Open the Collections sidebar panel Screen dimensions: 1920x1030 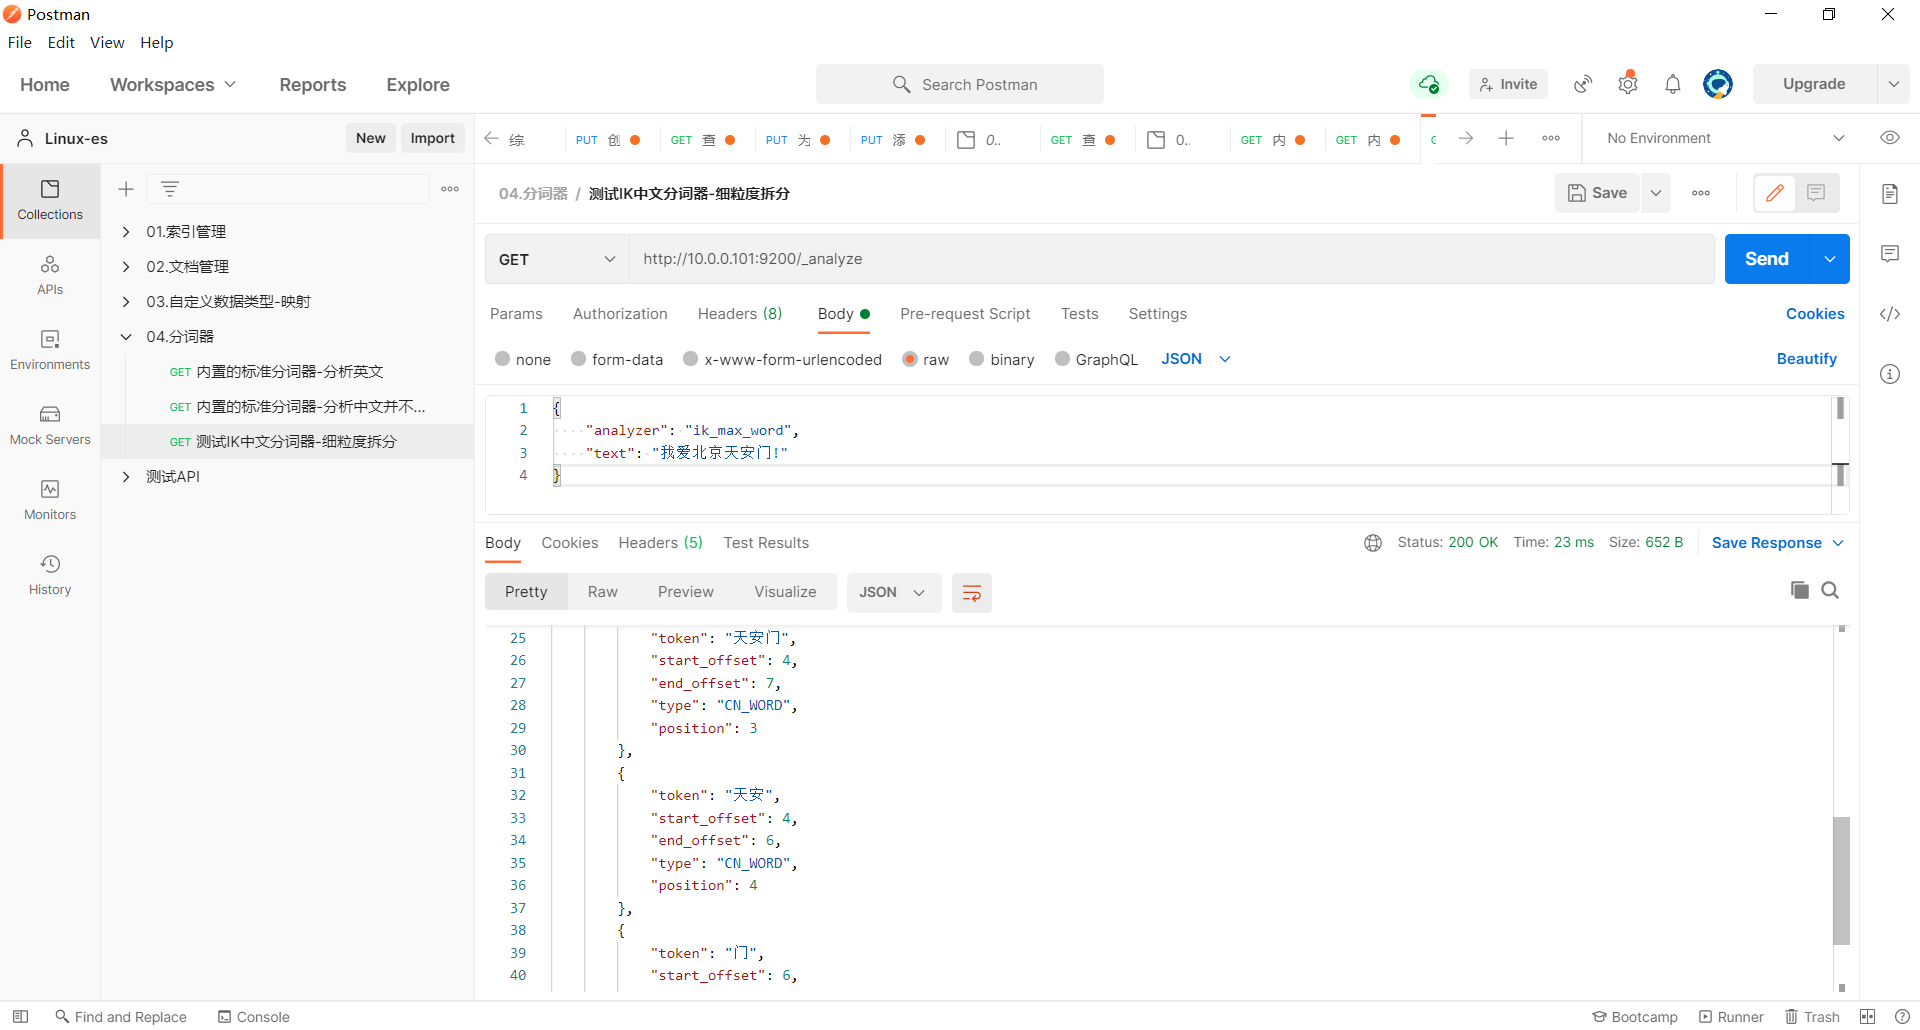click(x=50, y=200)
